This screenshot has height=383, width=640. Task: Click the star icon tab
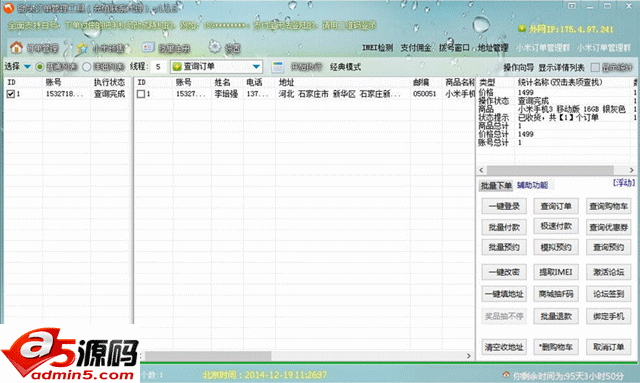click(x=100, y=48)
